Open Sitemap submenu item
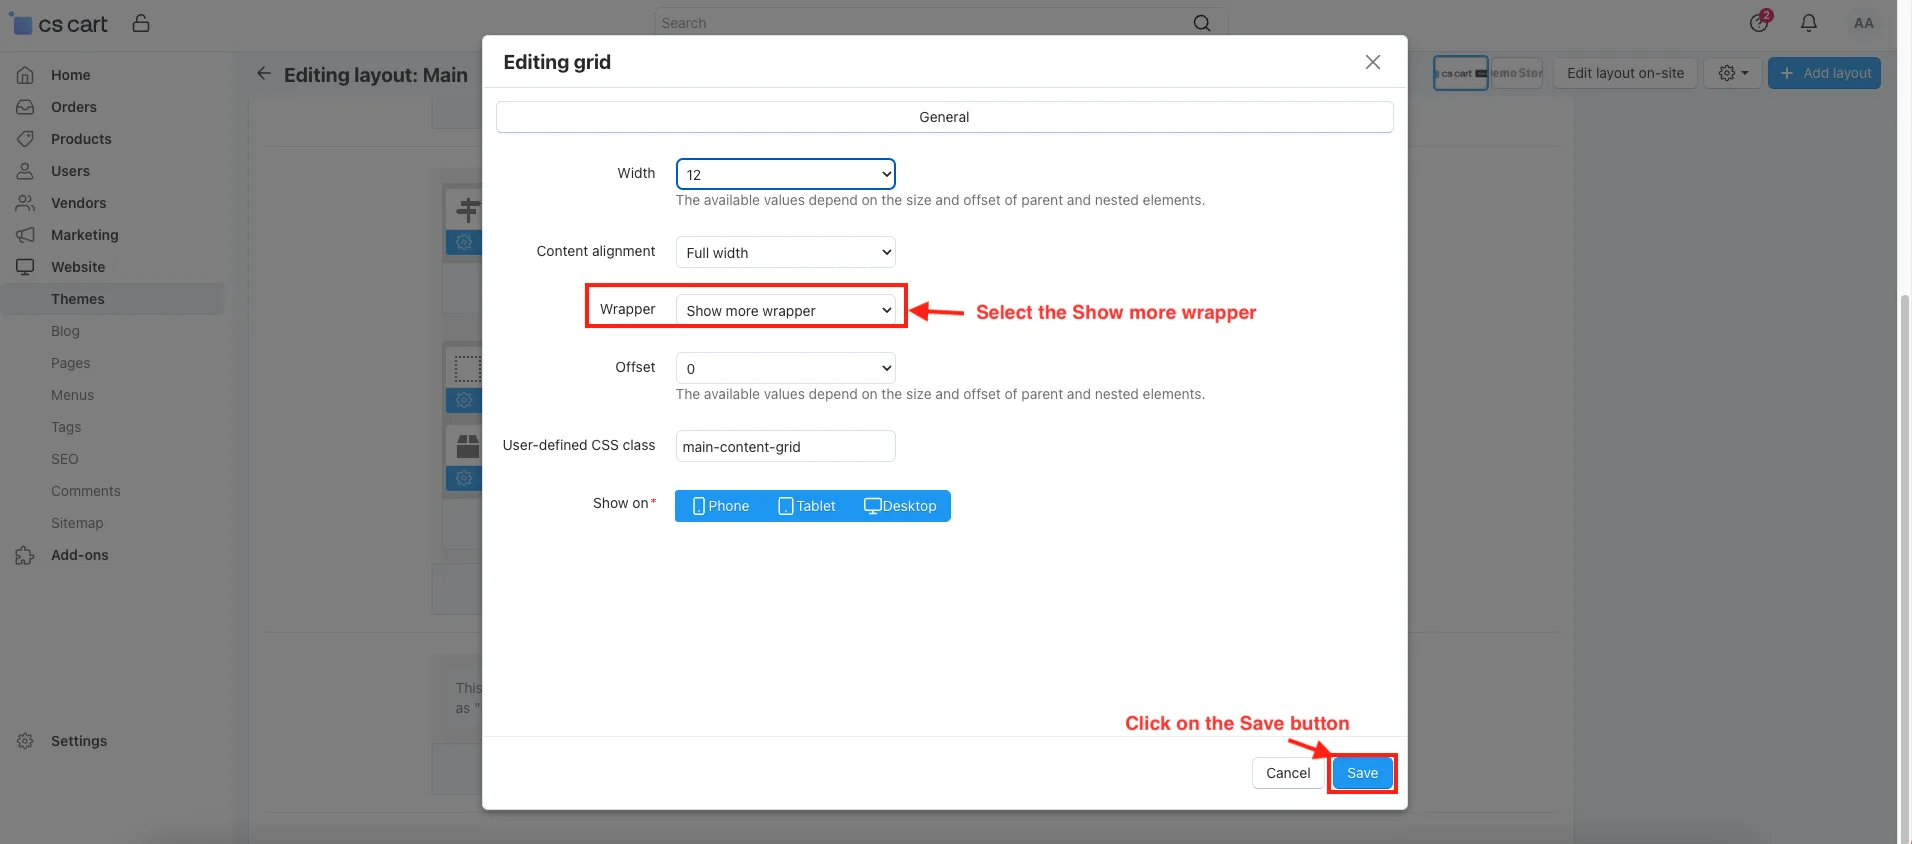This screenshot has width=1912, height=844. pos(77,523)
